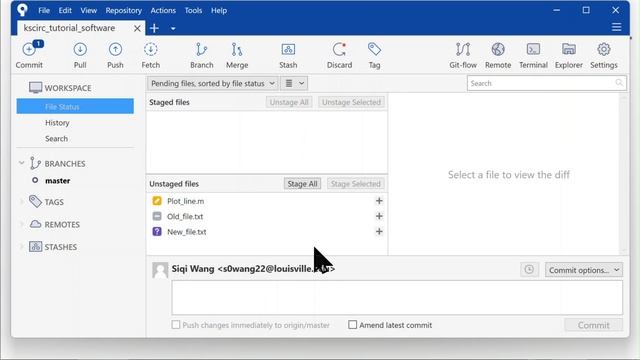This screenshot has height=360, width=640.
Task: Open History in the sidebar
Action: click(x=57, y=122)
